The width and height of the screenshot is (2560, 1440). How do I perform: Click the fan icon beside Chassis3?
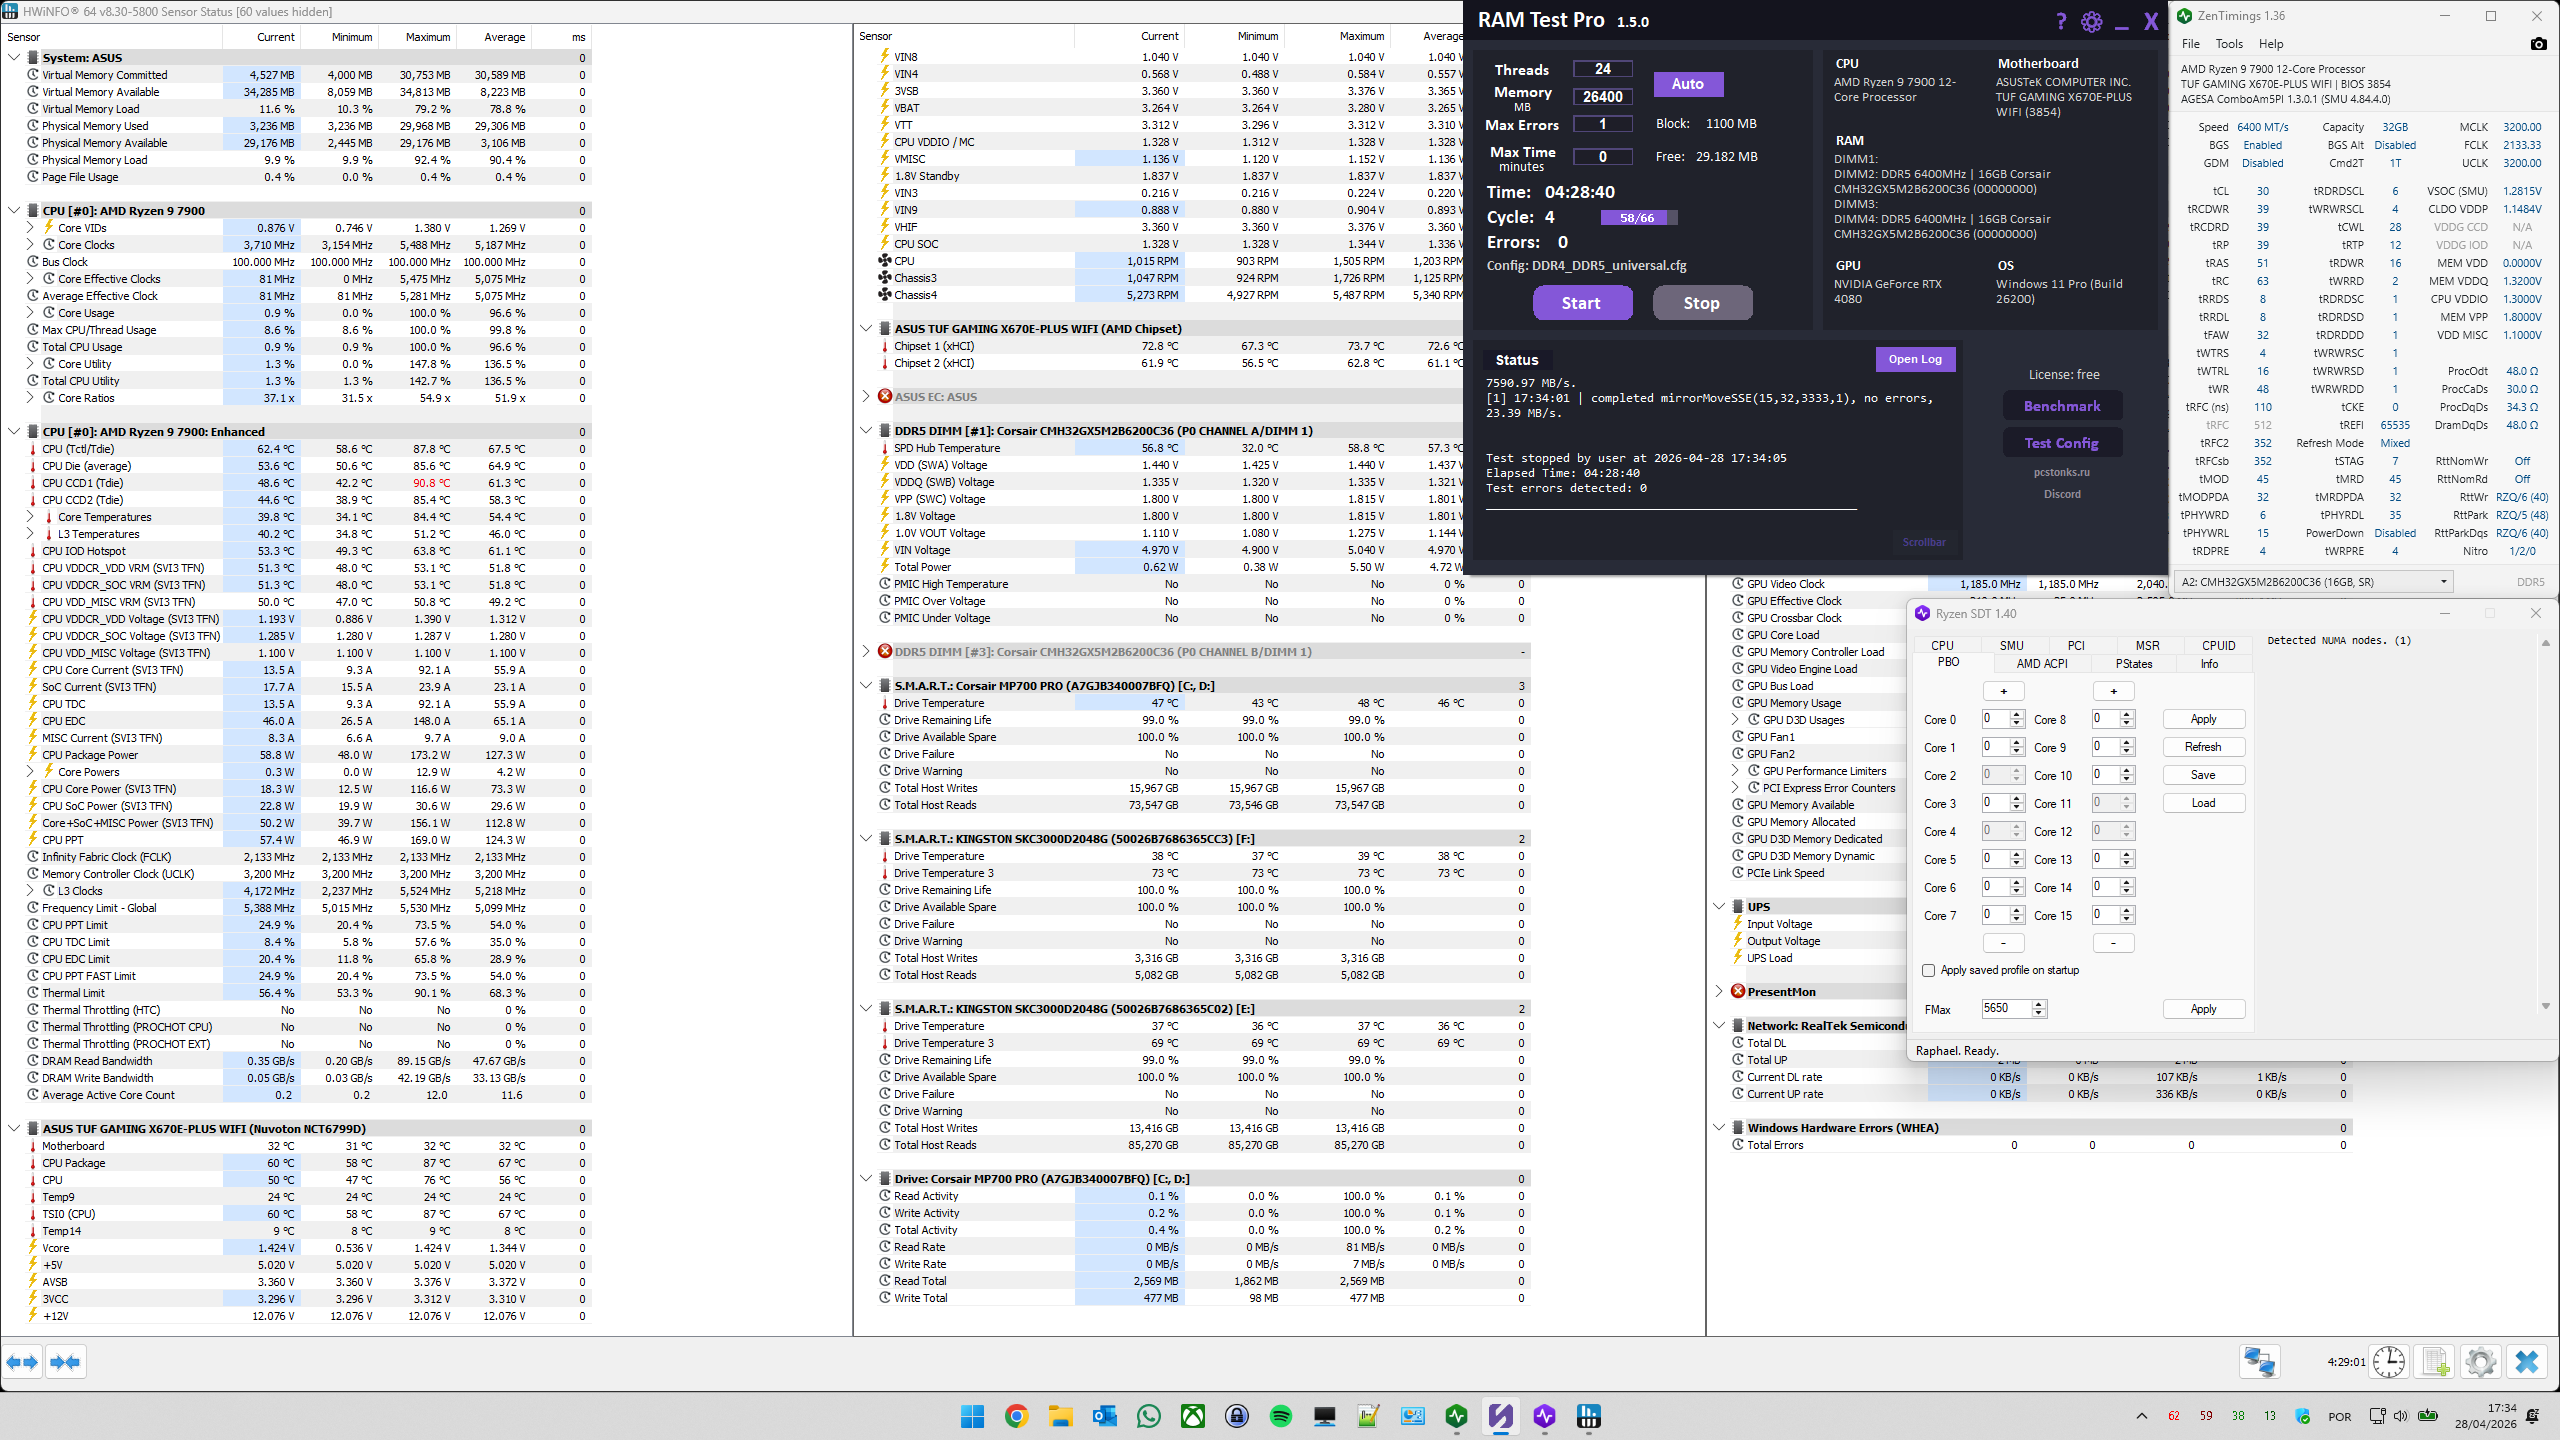884,278
